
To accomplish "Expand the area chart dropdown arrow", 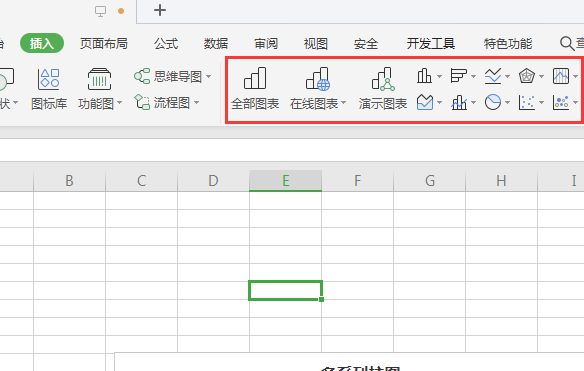I will click(x=439, y=102).
